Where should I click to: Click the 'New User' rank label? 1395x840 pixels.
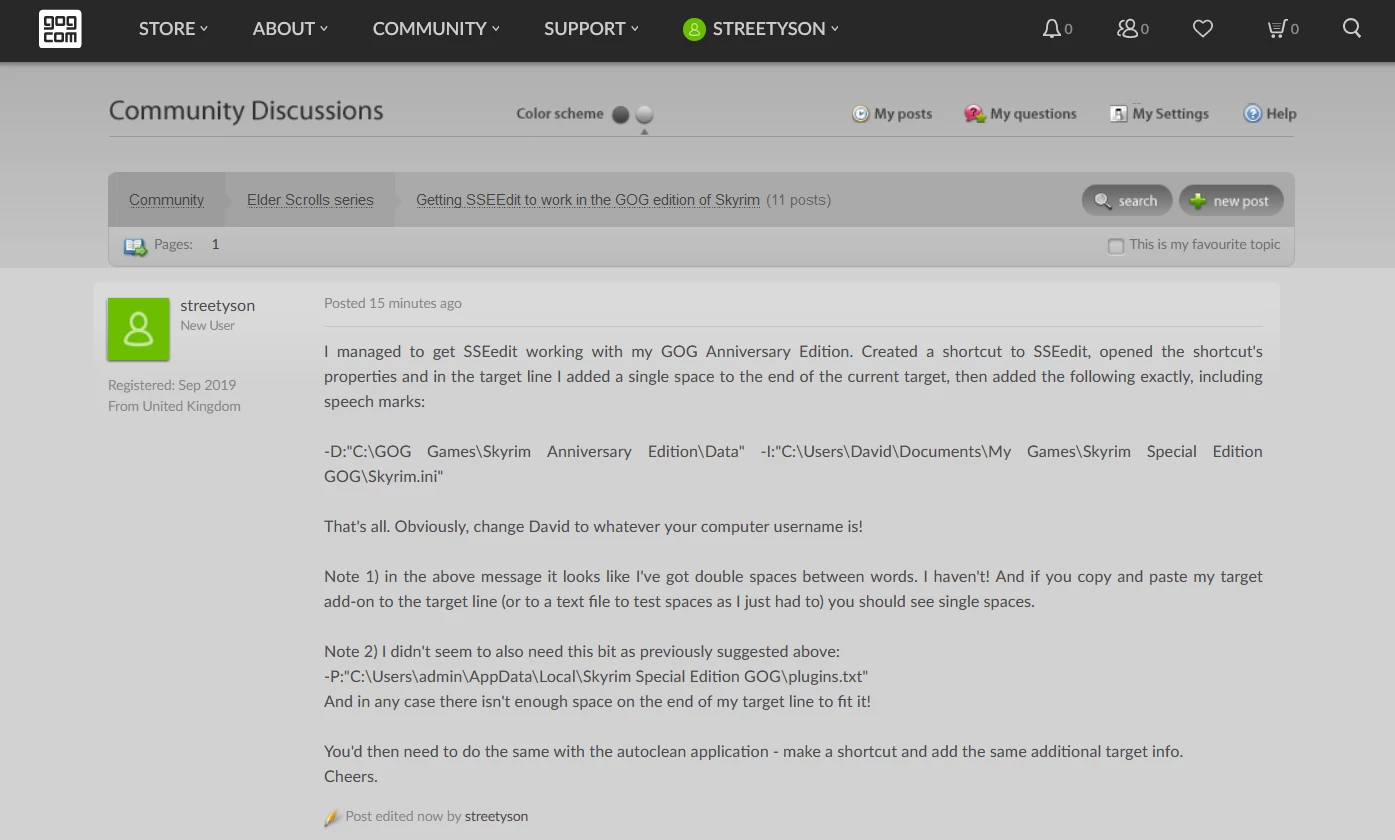pos(207,326)
